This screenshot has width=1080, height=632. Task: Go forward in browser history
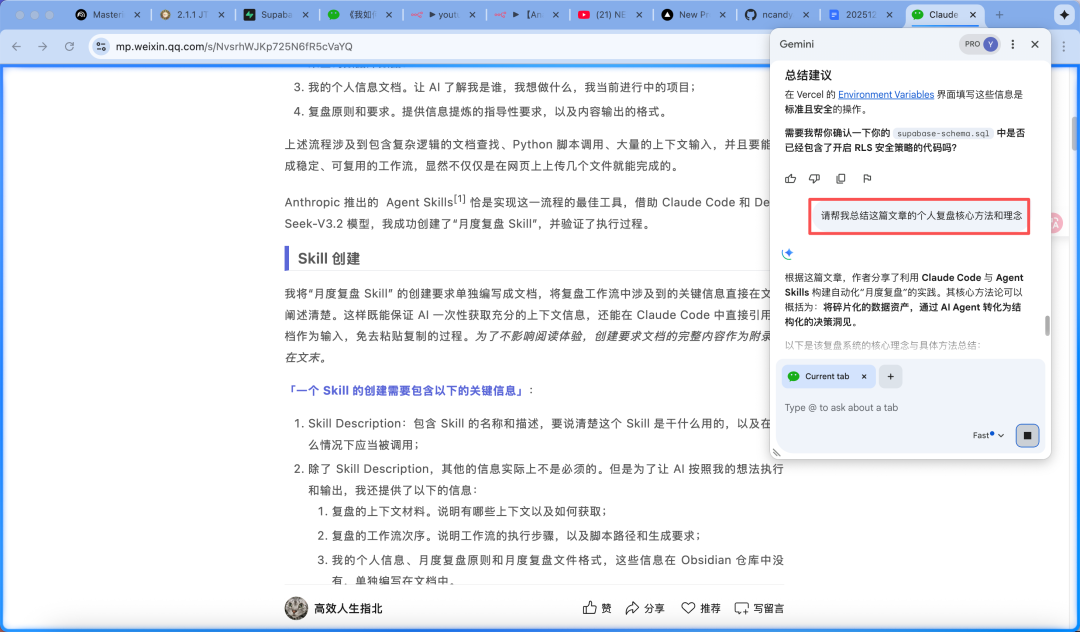coord(43,46)
